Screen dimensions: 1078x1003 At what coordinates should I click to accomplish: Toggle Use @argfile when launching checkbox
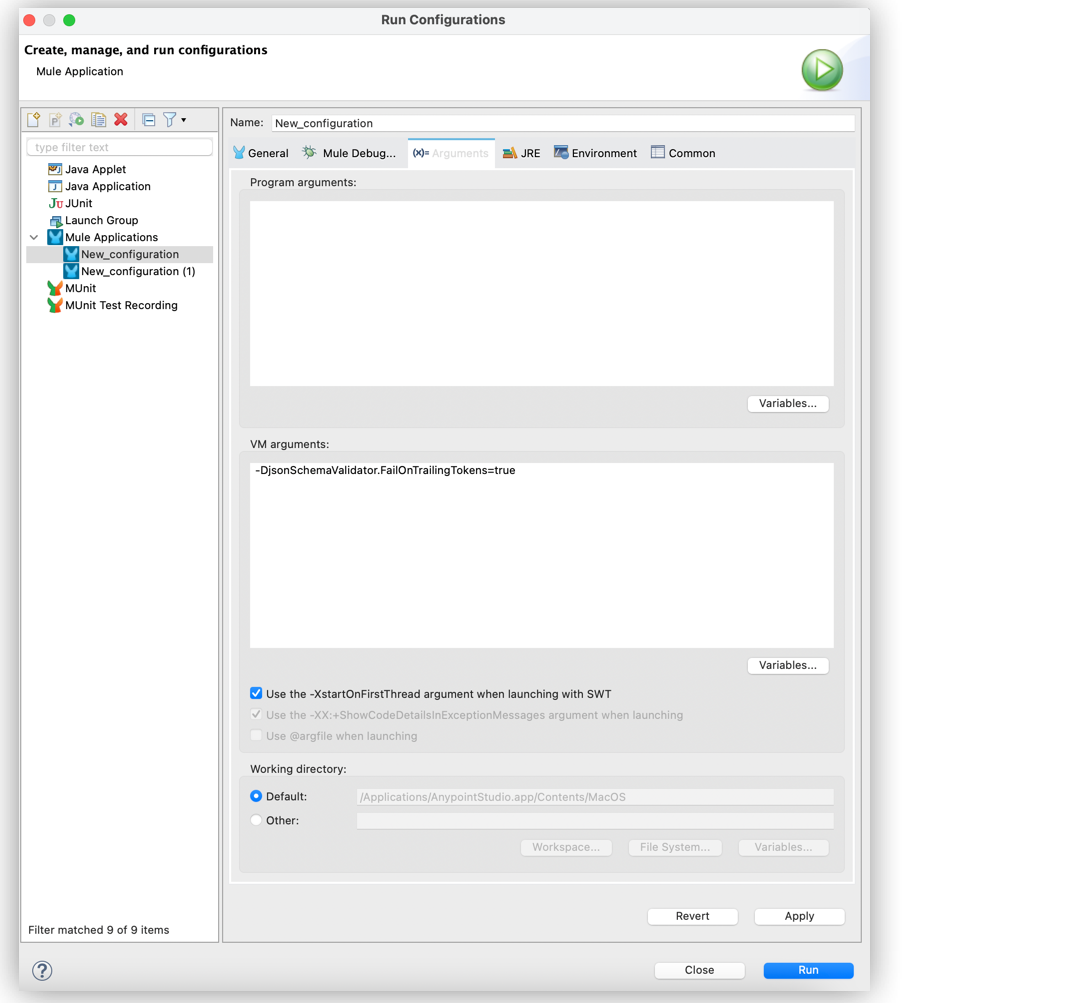(x=256, y=736)
